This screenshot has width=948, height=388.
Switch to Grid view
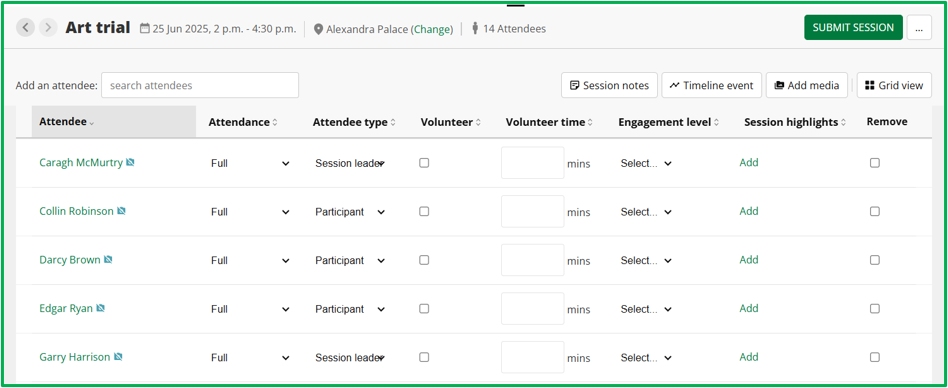tap(894, 85)
